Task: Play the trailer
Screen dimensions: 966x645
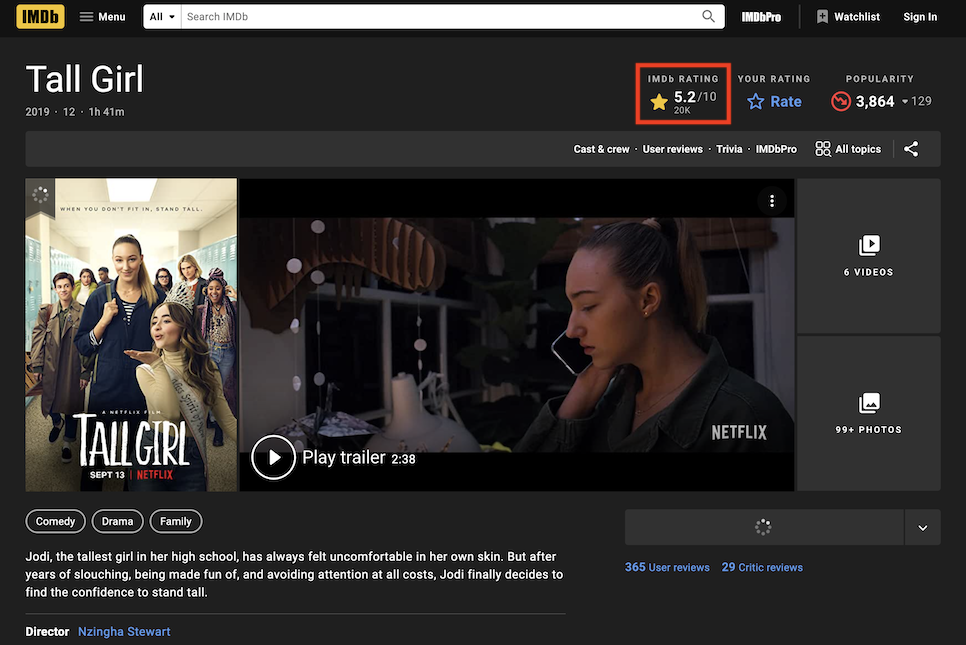Action: pyautogui.click(x=273, y=457)
